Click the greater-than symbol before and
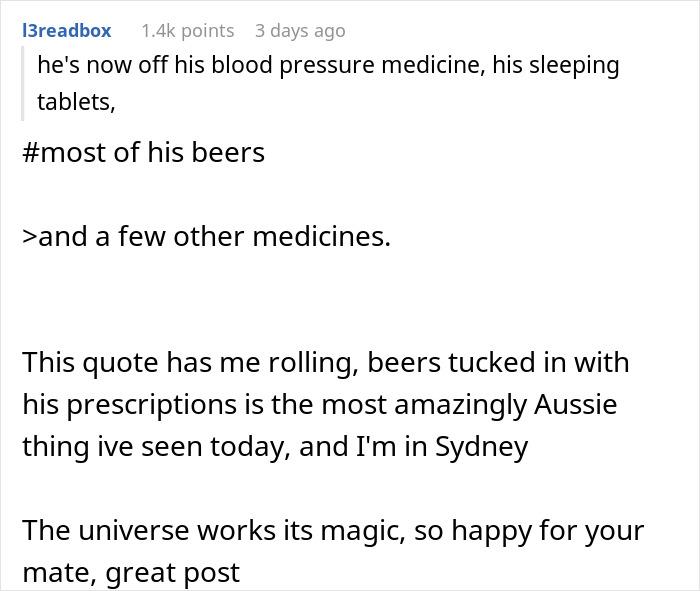Image resolution: width=700 pixels, height=591 pixels. (x=29, y=240)
